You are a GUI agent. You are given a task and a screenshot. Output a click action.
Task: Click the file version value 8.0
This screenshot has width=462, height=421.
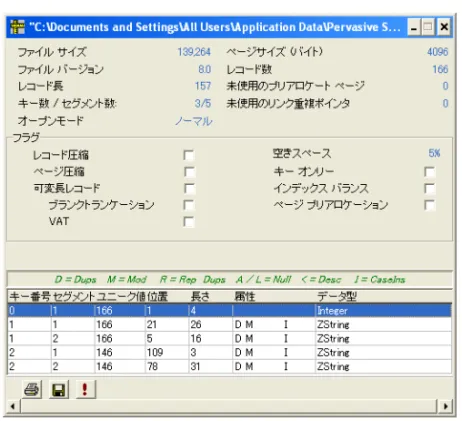click(205, 69)
